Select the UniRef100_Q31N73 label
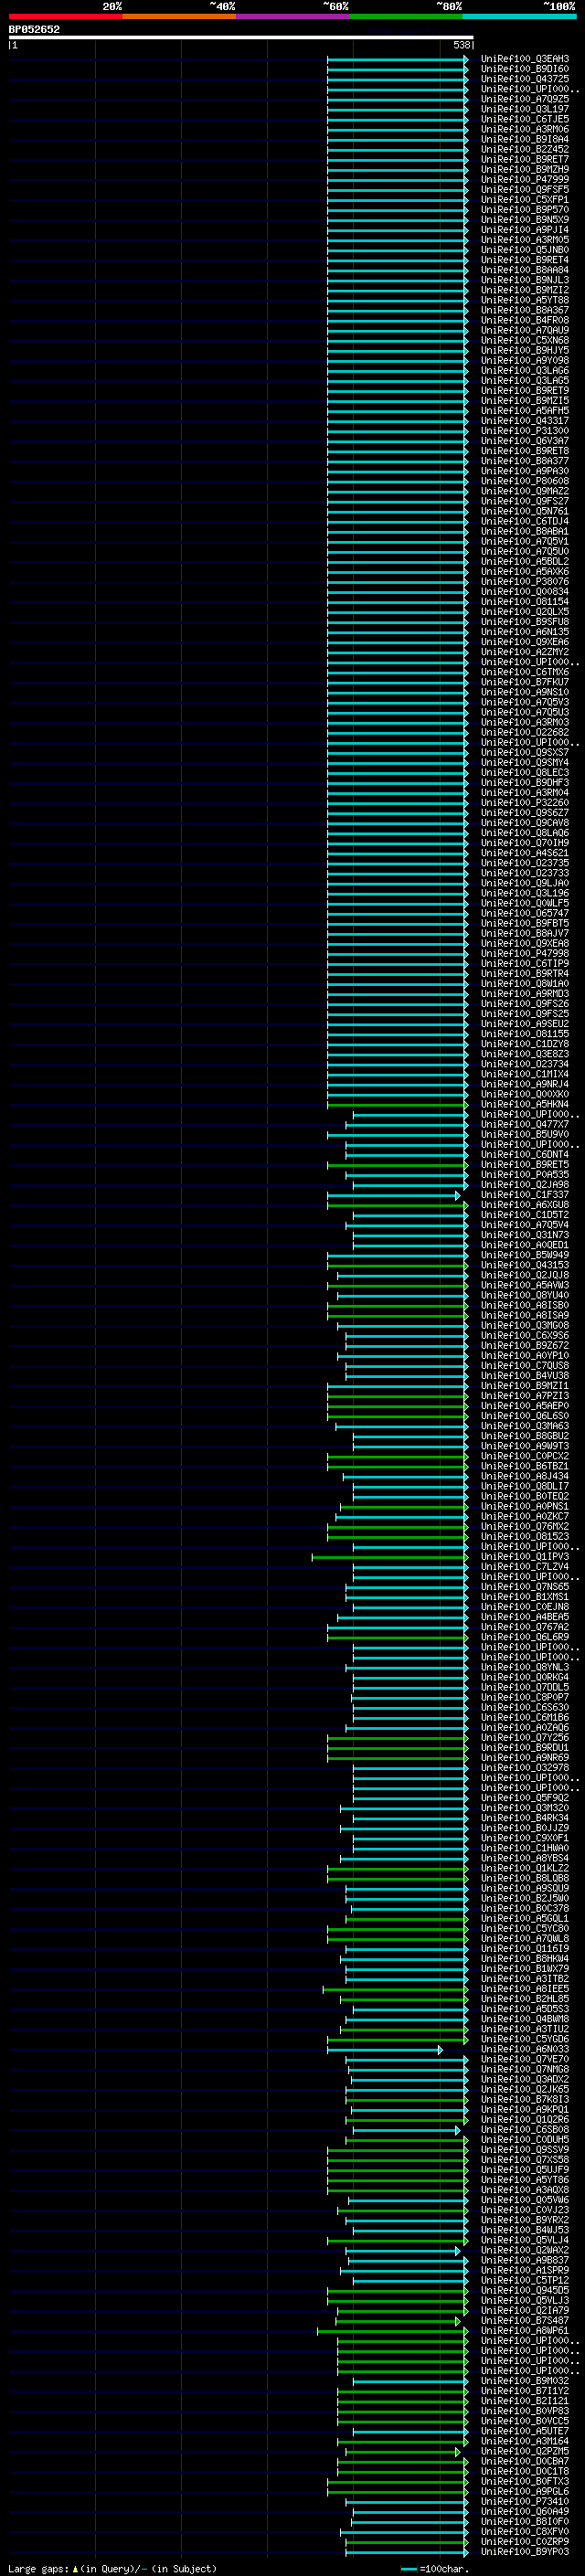Screen dimensions: 585x2576 point(525,1234)
